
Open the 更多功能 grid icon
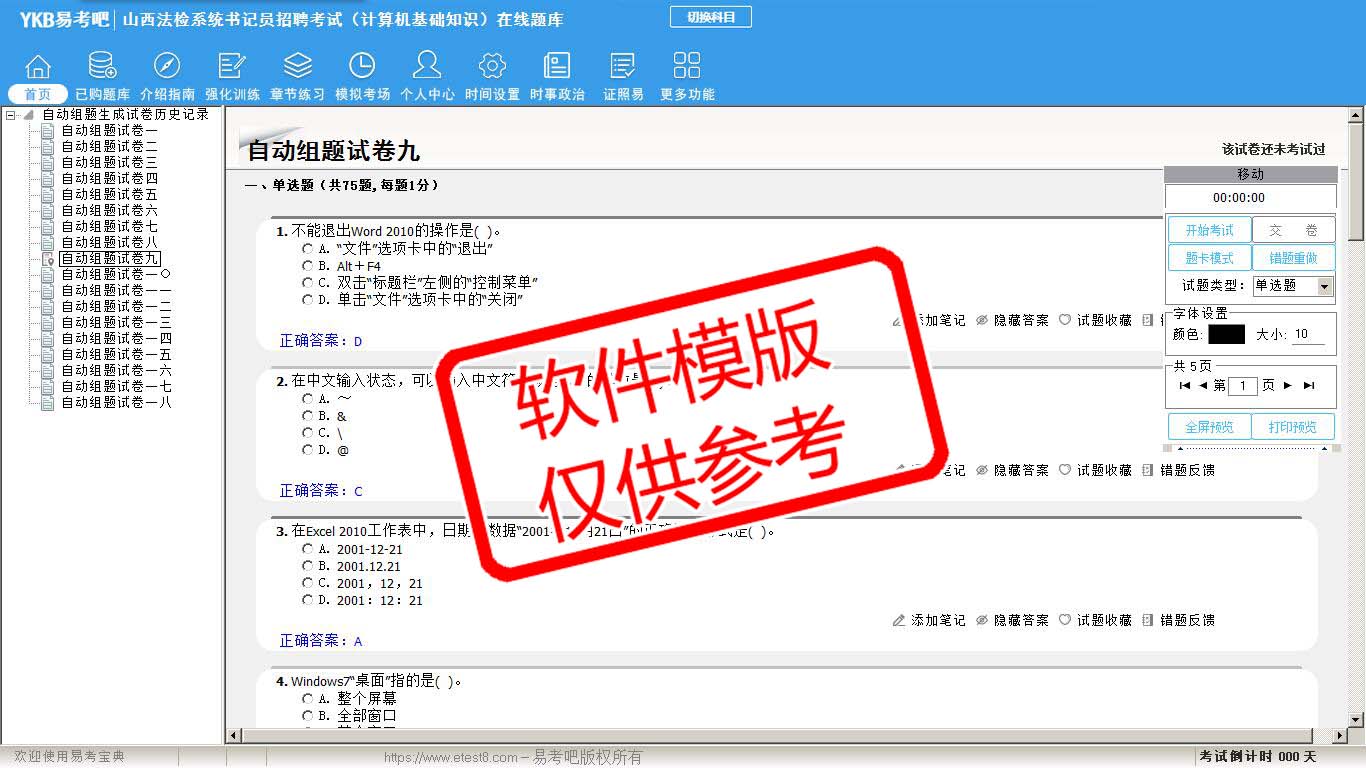(687, 66)
